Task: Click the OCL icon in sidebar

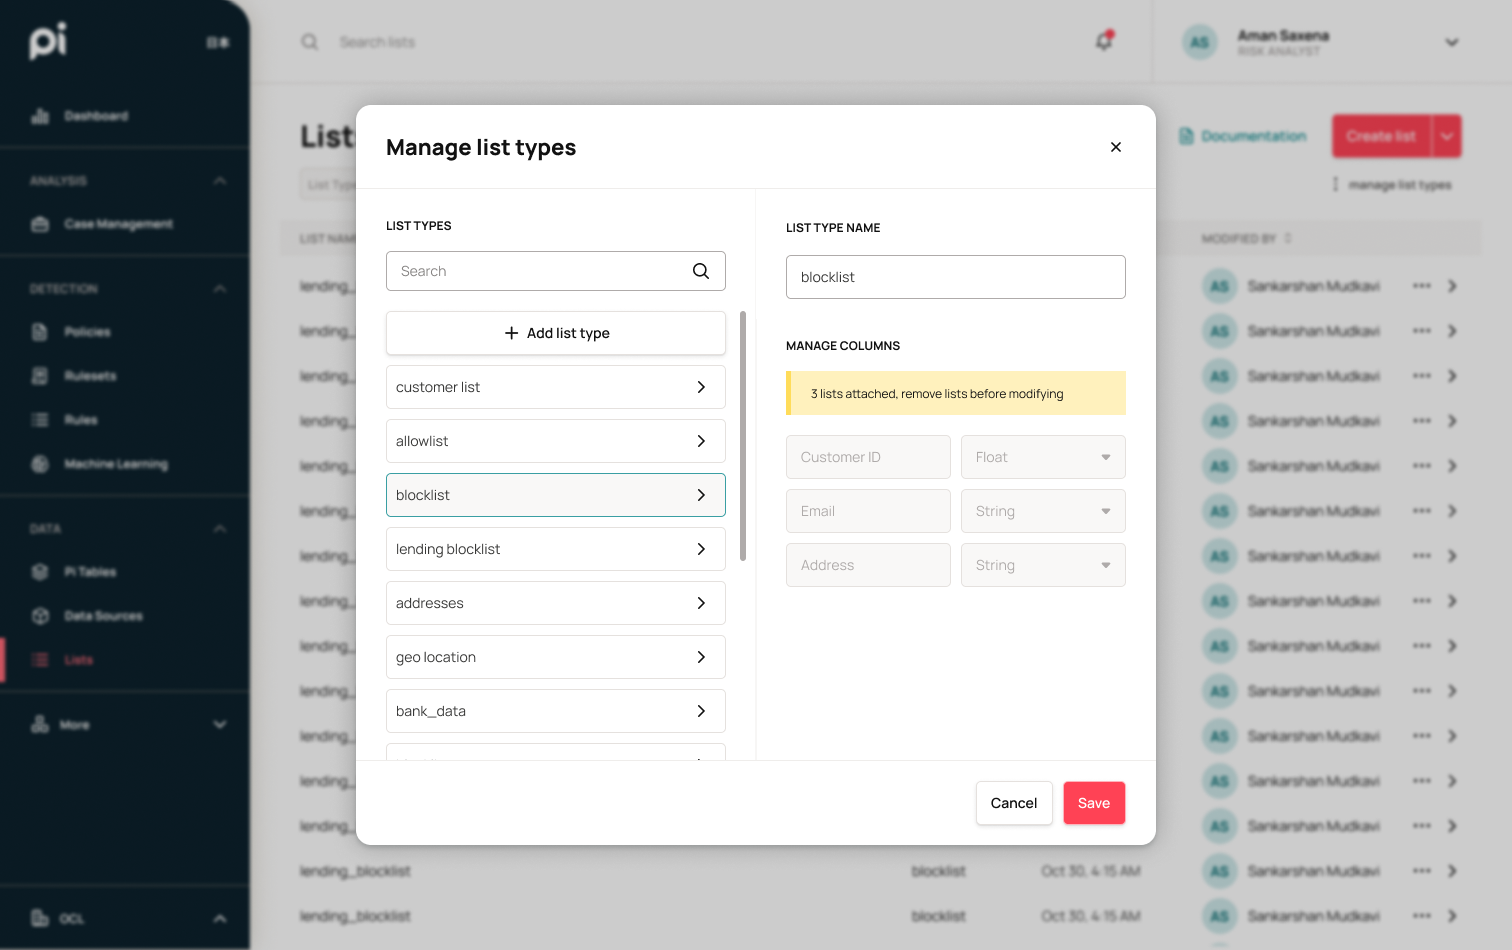Action: click(40, 918)
